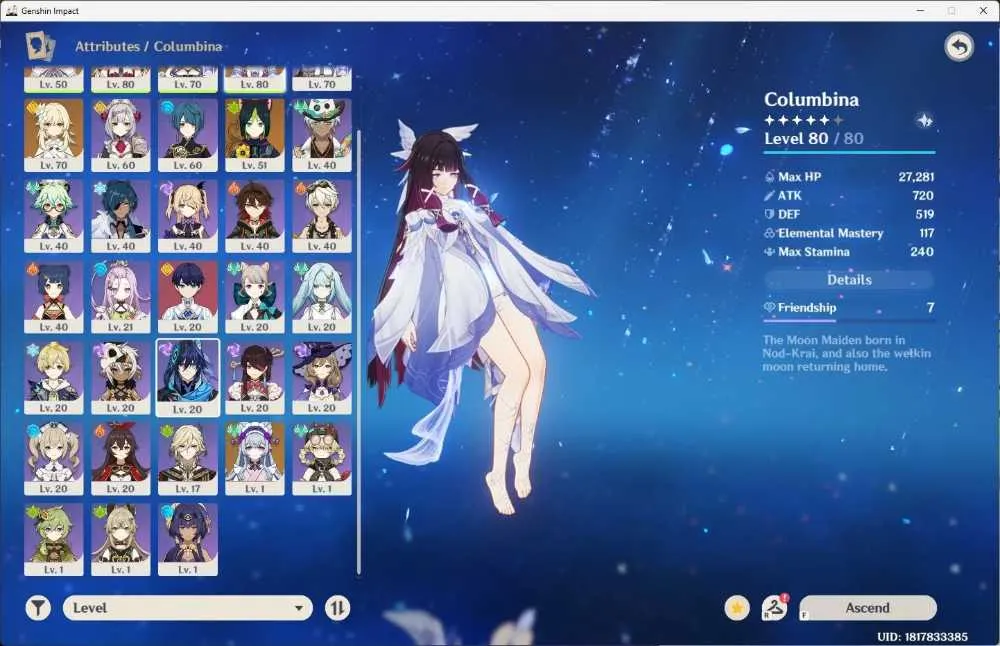Choose Xingqiu's Lv. 60 portrait
This screenshot has width=1000, height=646.
[188, 135]
